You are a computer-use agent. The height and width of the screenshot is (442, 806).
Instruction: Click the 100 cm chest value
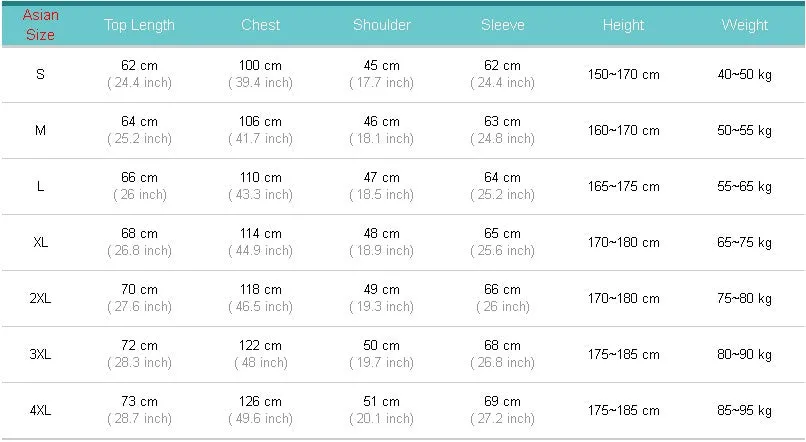coord(260,65)
